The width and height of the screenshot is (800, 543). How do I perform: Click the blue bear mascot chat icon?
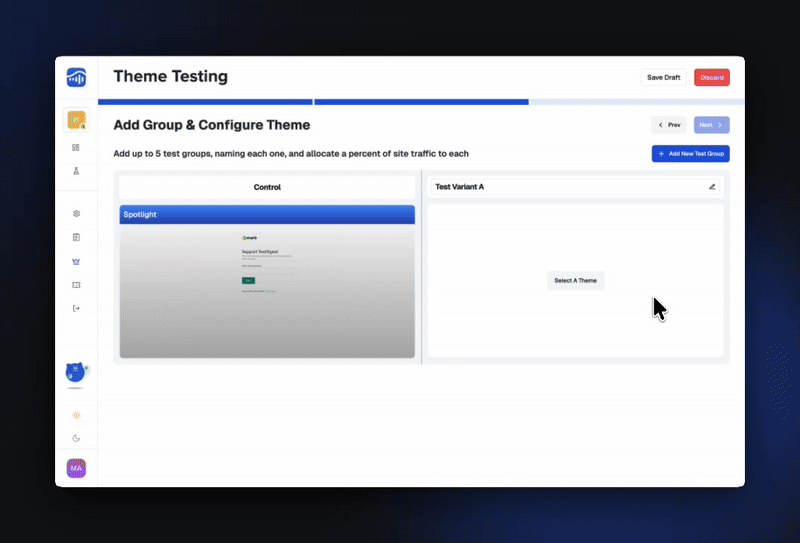tap(76, 373)
